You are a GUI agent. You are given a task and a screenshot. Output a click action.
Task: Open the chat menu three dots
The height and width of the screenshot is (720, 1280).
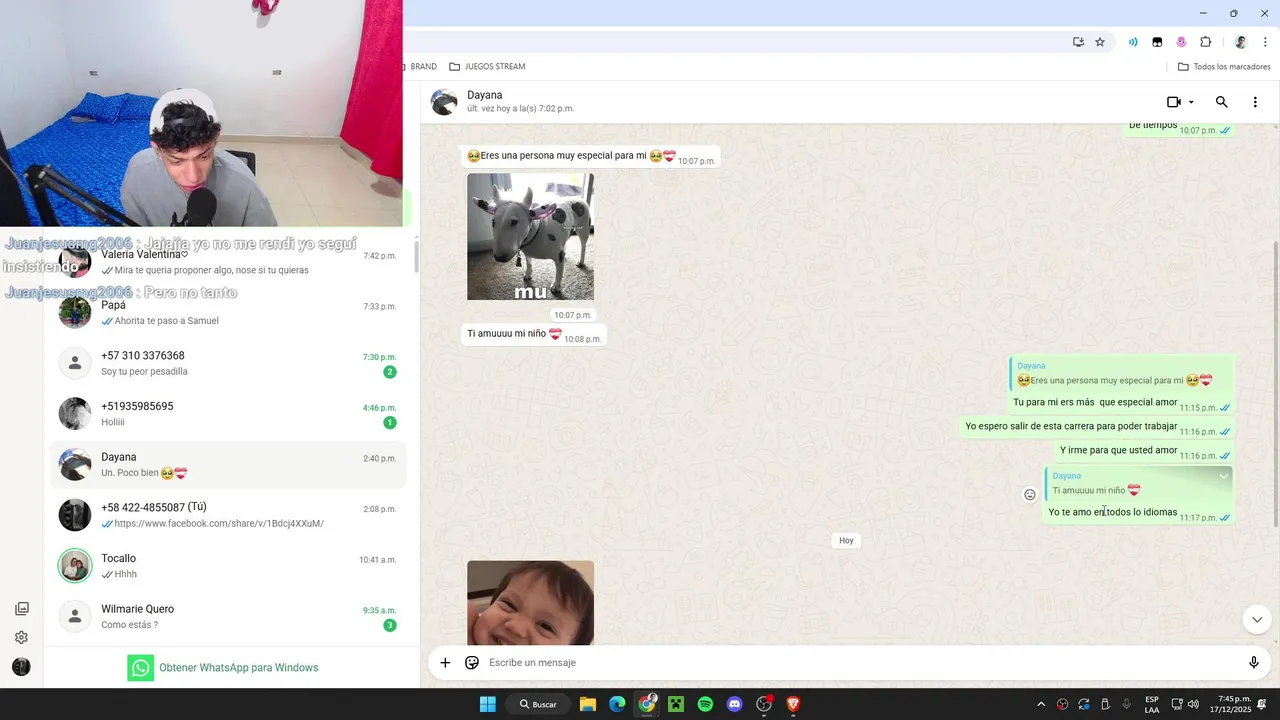tap(1255, 102)
